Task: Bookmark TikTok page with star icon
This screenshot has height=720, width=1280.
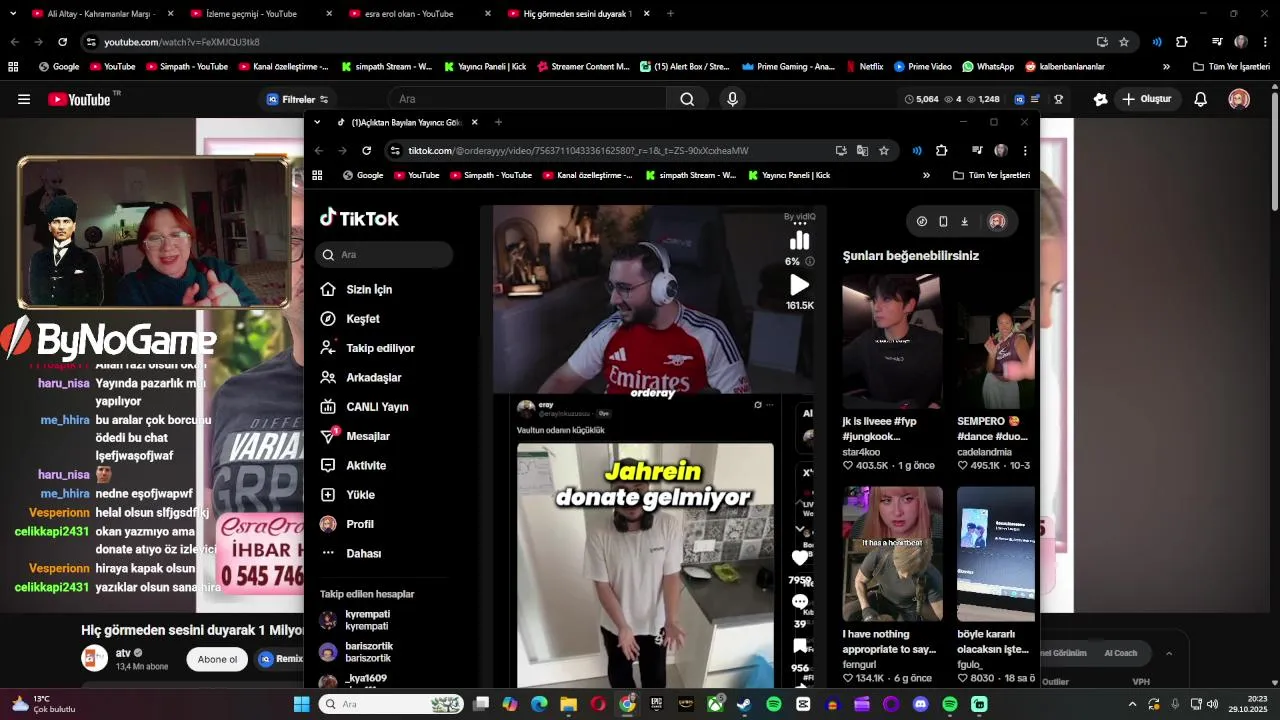Action: [x=884, y=151]
